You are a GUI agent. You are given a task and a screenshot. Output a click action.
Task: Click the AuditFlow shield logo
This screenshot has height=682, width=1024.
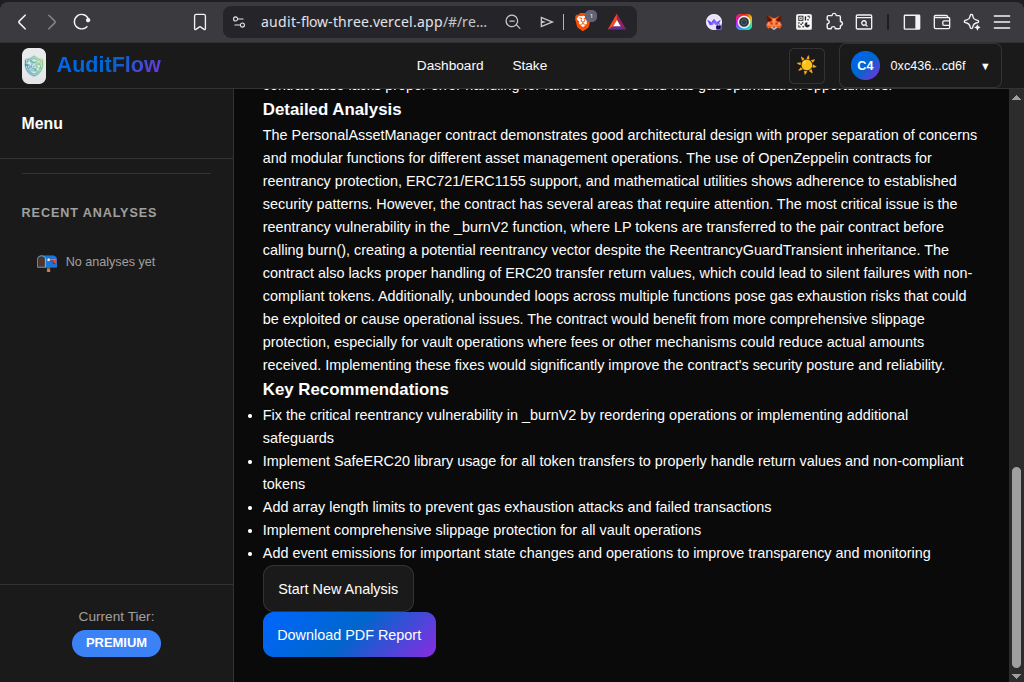pos(34,66)
